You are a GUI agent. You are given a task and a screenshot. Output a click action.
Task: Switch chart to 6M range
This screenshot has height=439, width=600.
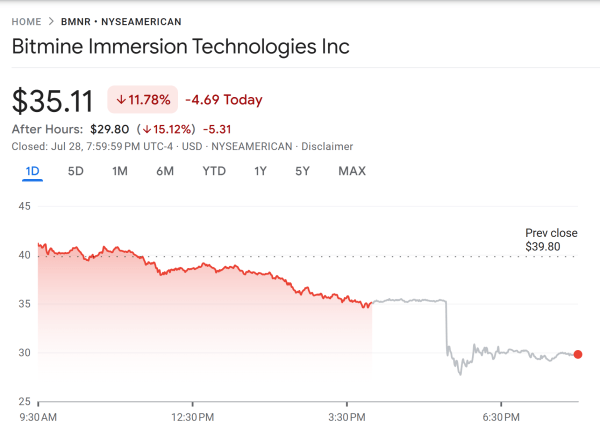165,171
